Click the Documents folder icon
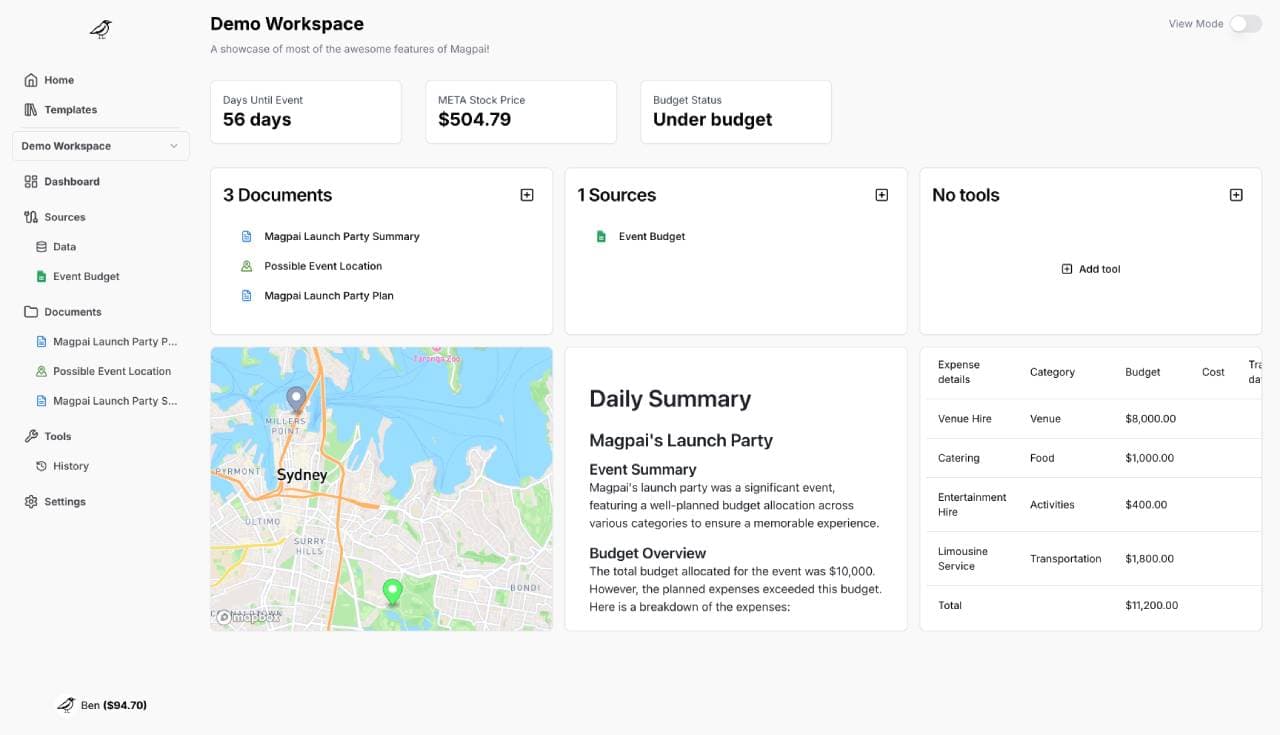 click(x=31, y=312)
